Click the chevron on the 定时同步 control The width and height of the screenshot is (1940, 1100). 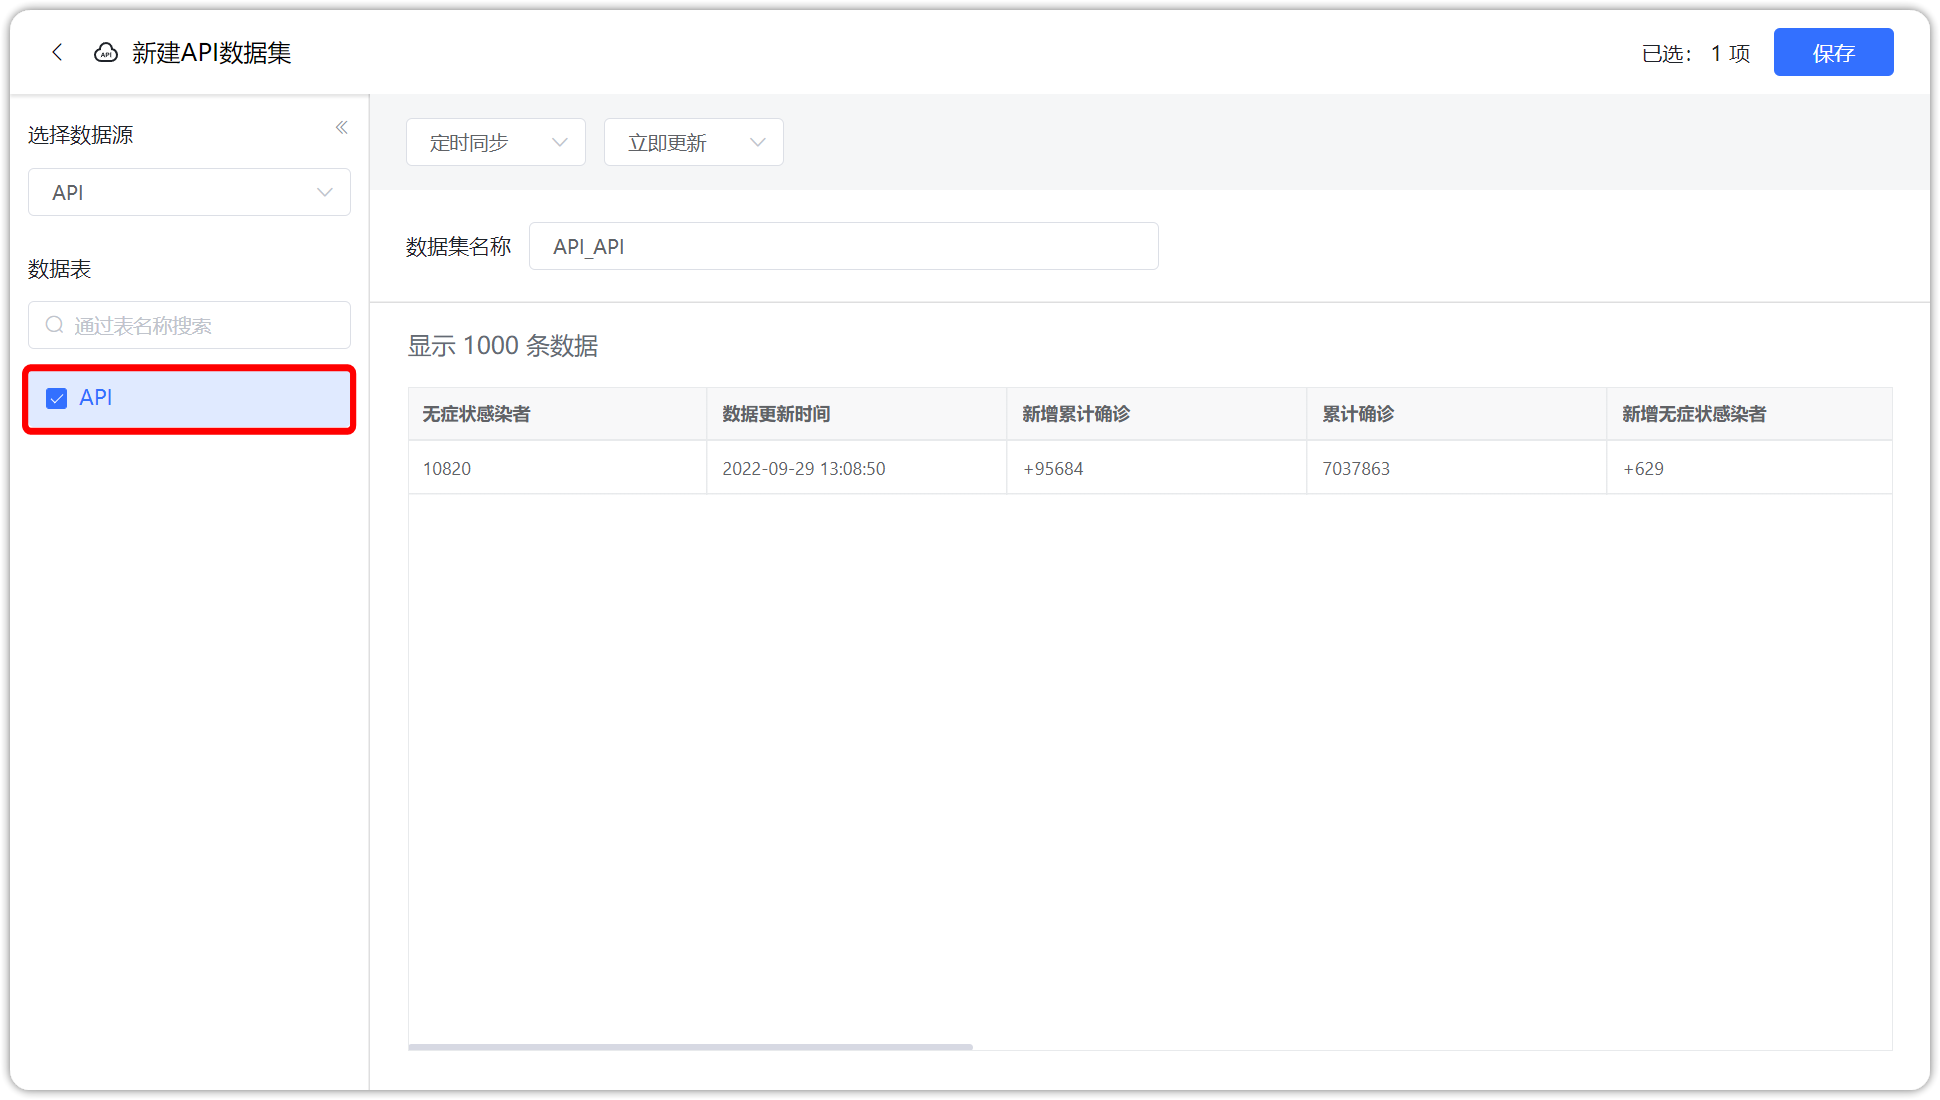click(x=559, y=142)
